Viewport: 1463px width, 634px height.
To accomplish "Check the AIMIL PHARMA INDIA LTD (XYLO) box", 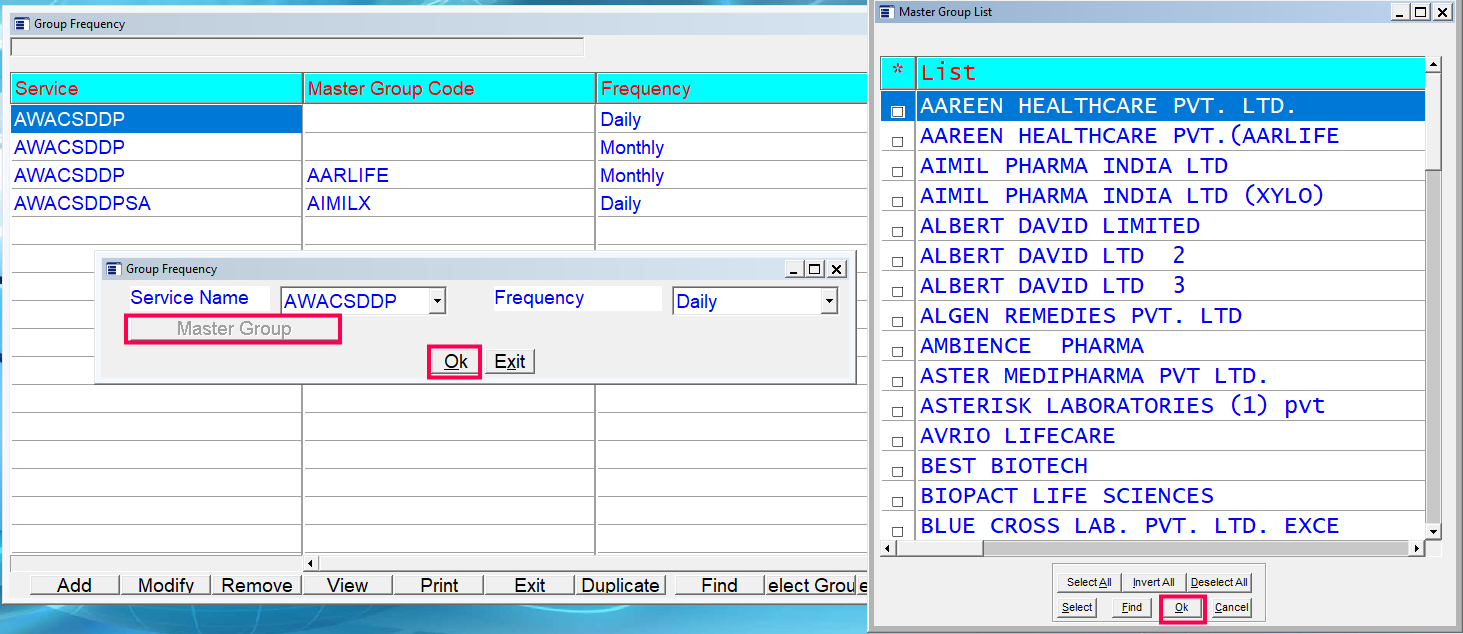I will (x=897, y=202).
